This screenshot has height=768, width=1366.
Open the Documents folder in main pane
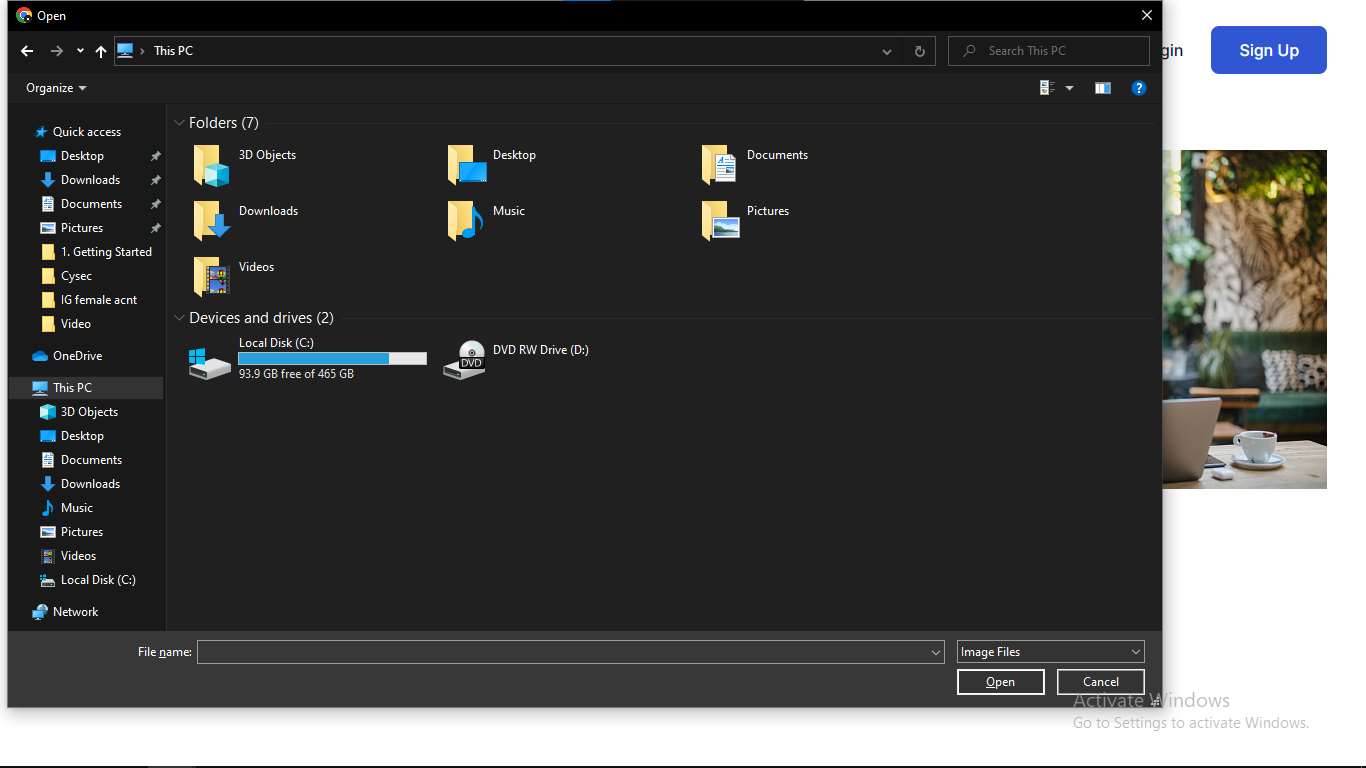pyautogui.click(x=755, y=165)
